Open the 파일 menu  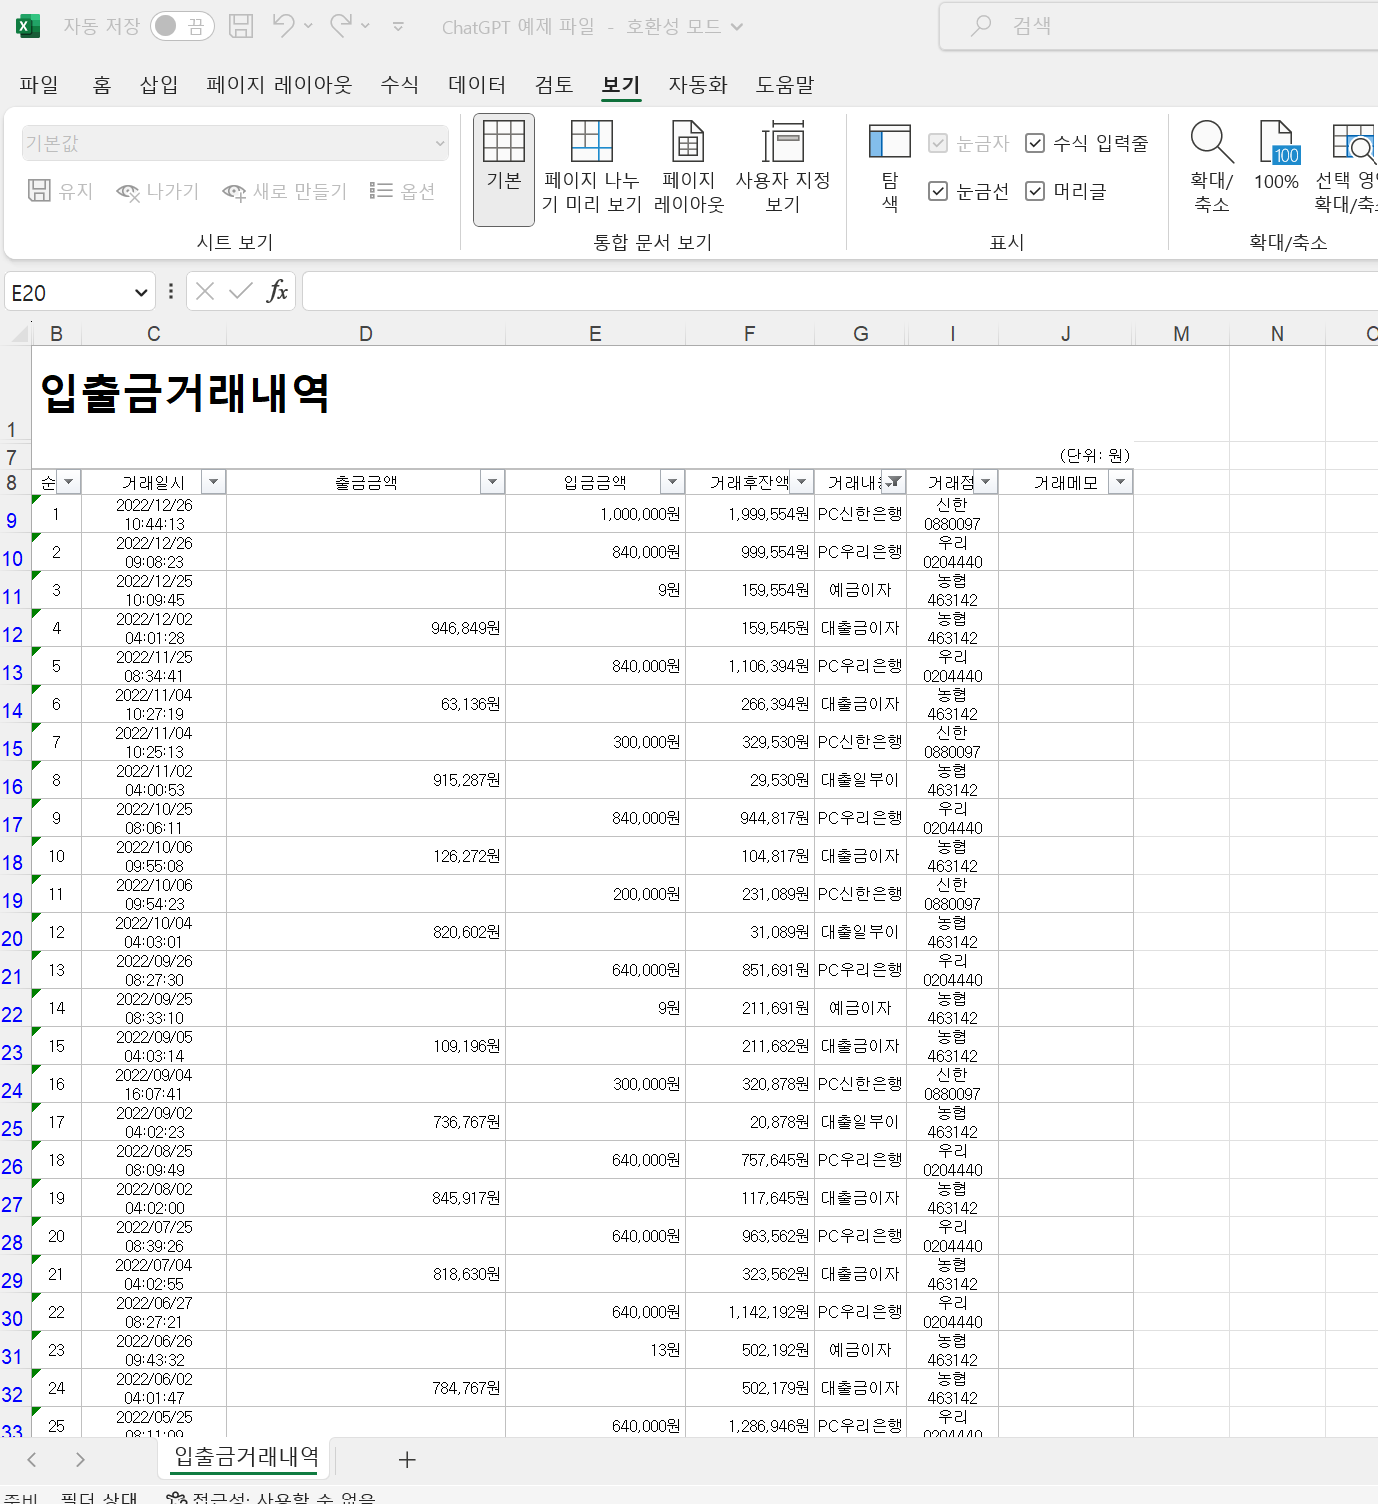(x=39, y=85)
